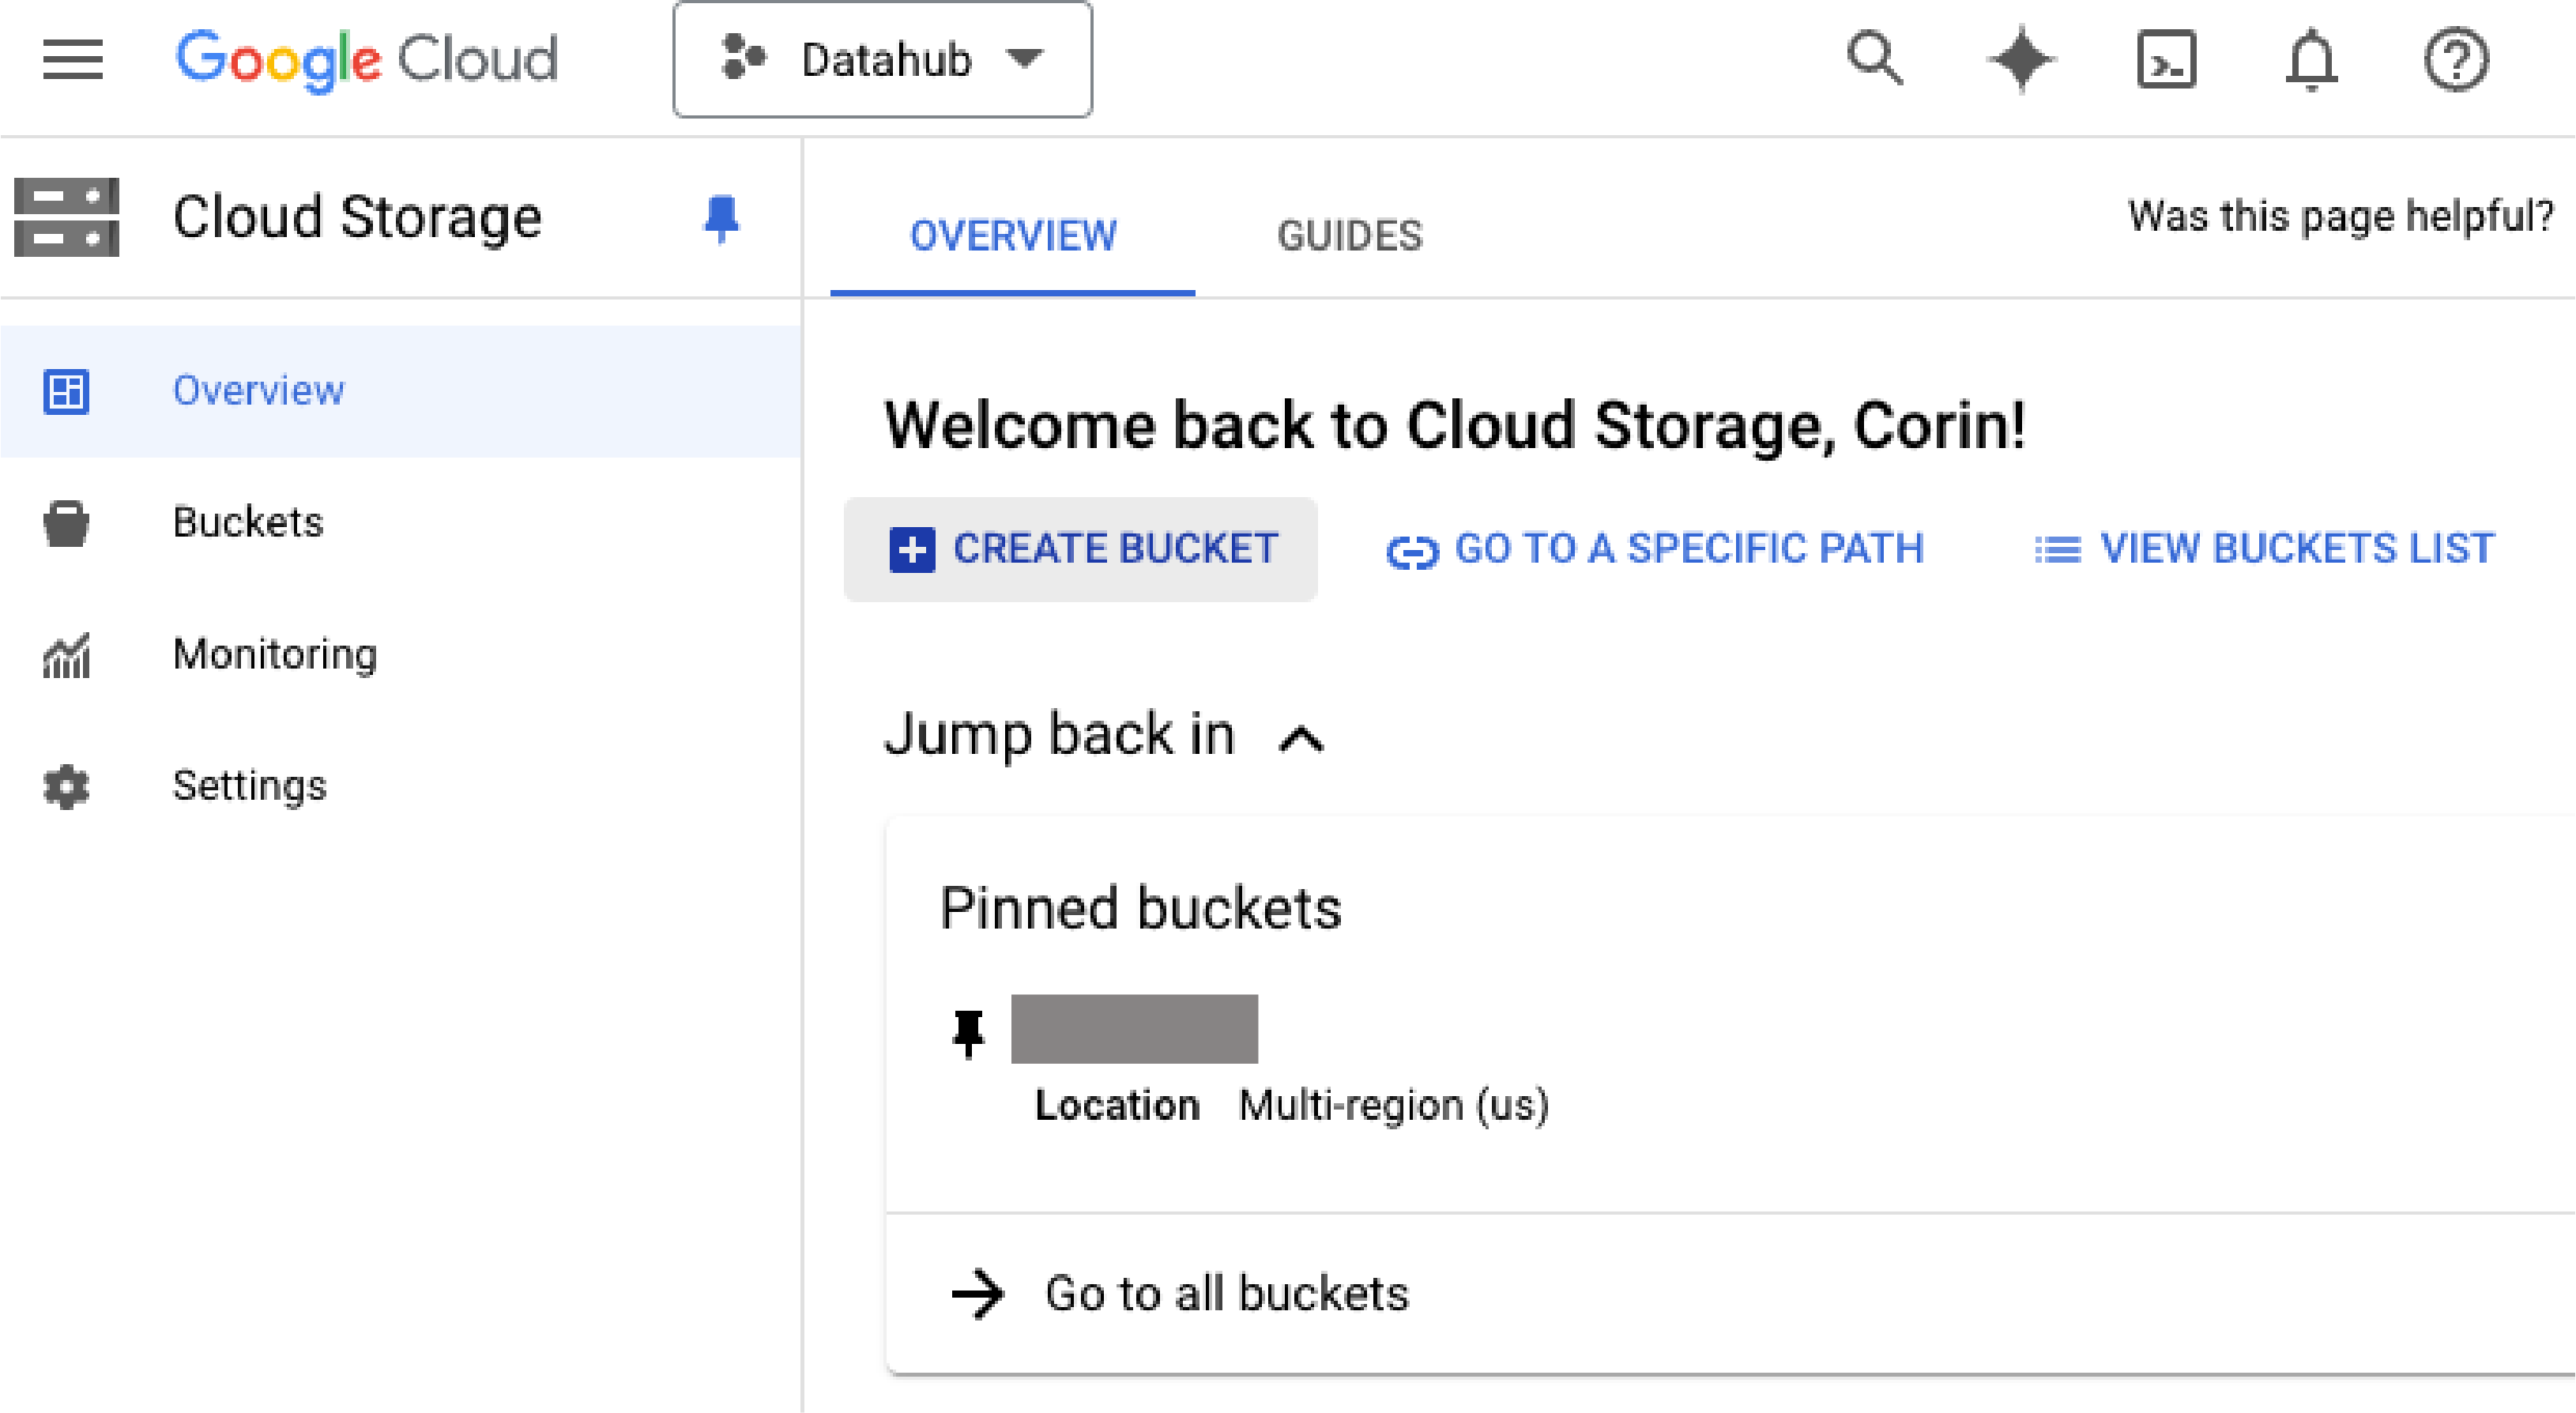Open the hamburger navigation menu
The width and height of the screenshot is (2576, 1413).
(x=72, y=59)
